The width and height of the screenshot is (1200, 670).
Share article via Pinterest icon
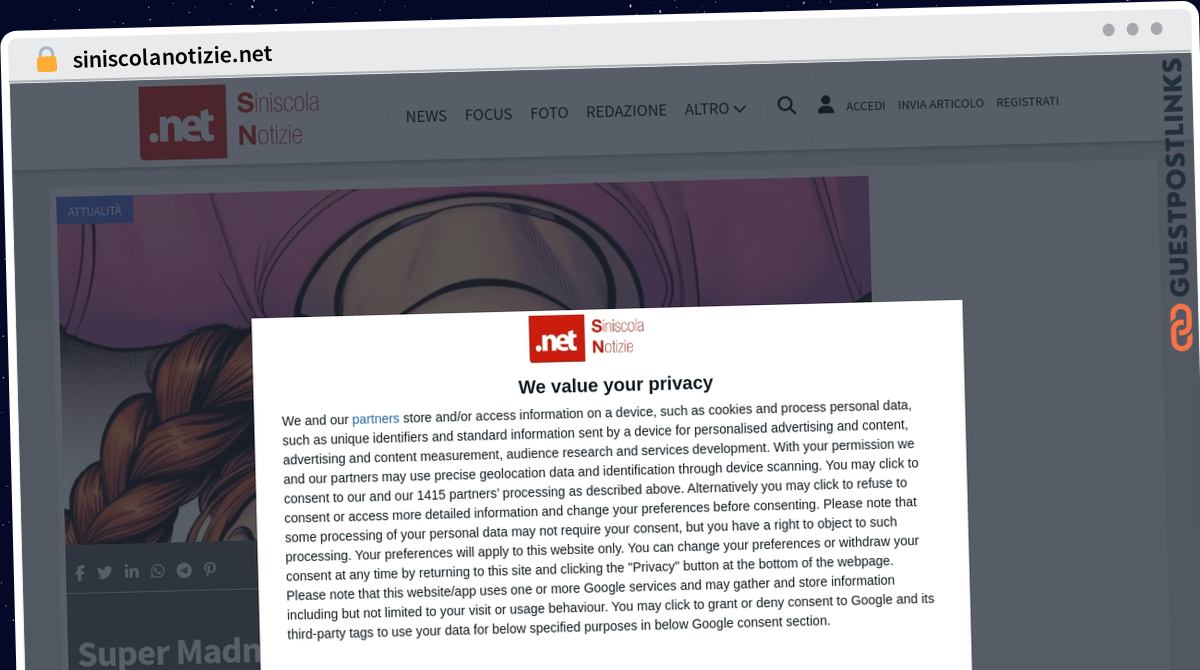pos(210,569)
